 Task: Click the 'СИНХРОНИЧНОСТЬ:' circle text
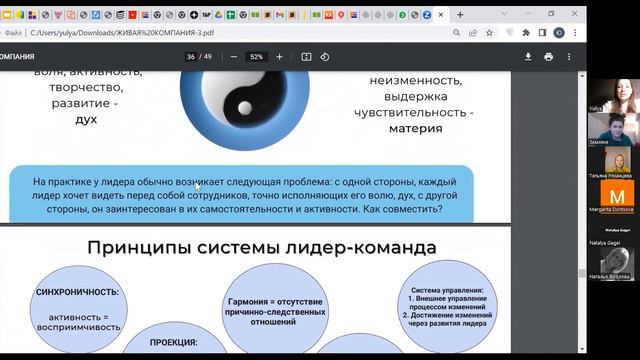point(77,292)
